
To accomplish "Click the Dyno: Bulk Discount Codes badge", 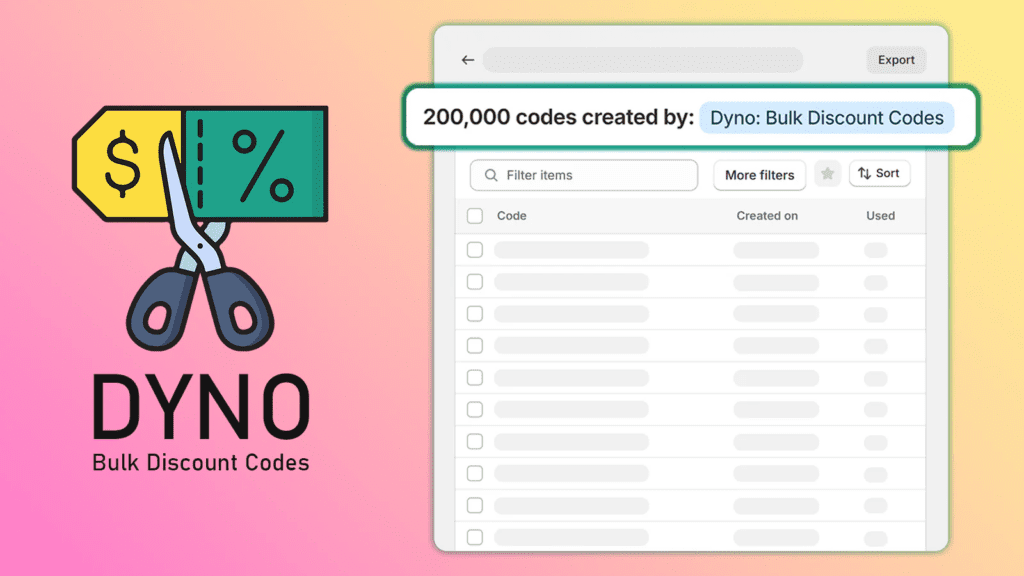I will click(x=826, y=118).
